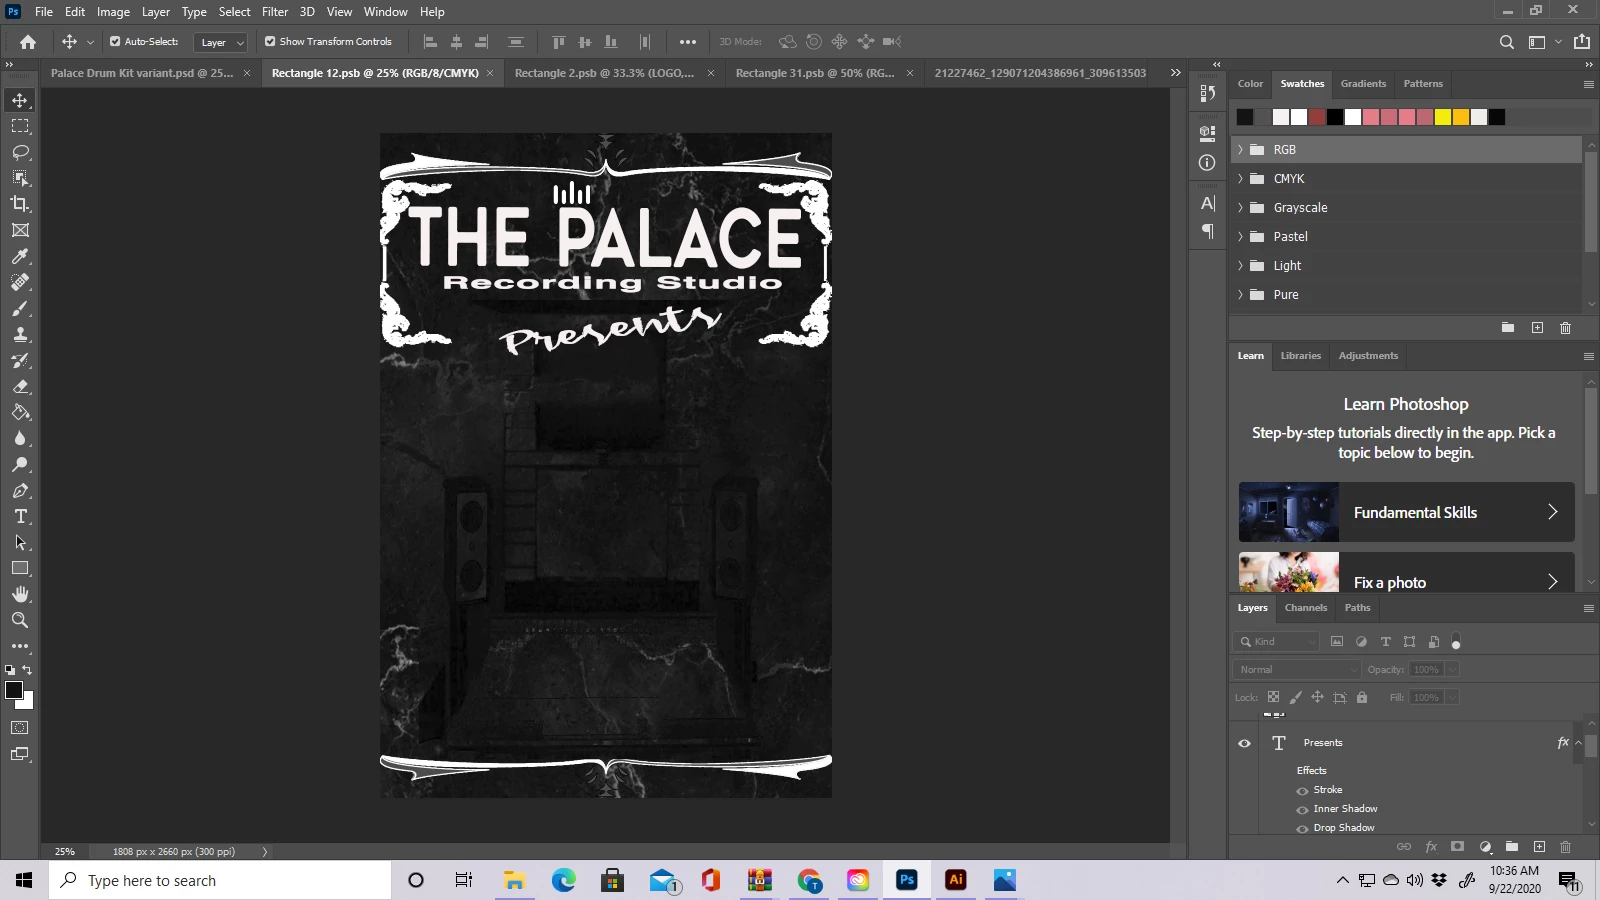Toggle layer filtering on or off

(1456, 642)
